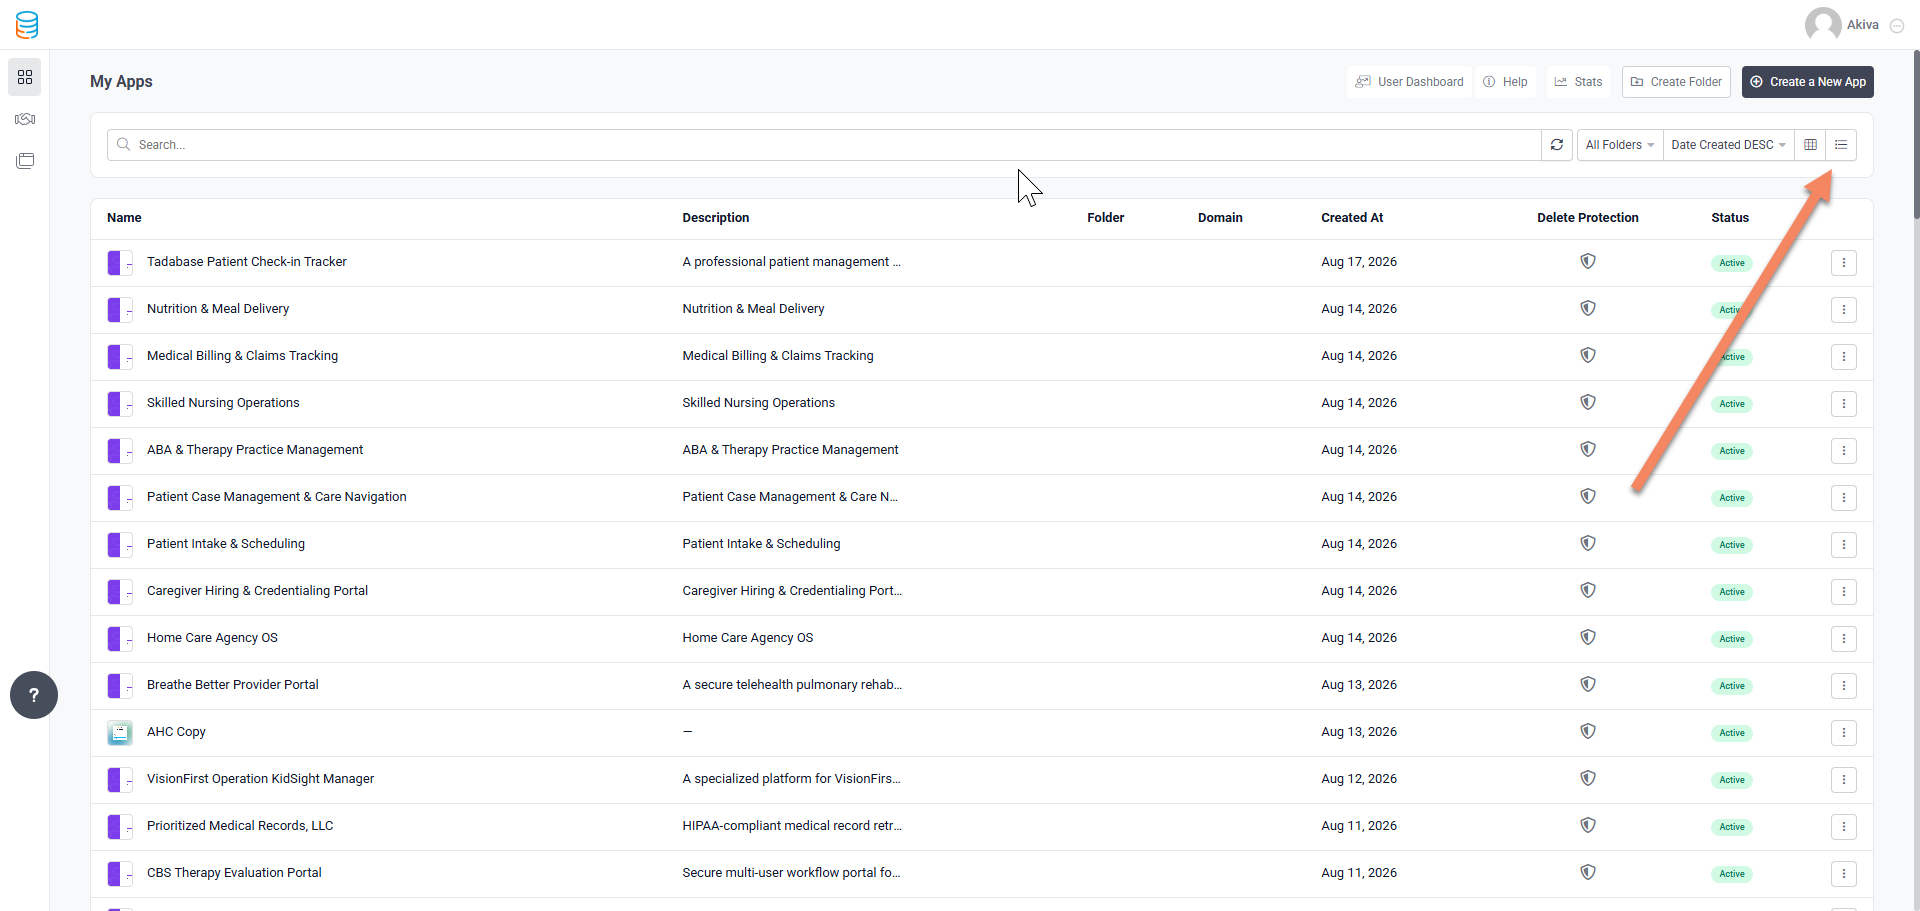Image resolution: width=1920 pixels, height=911 pixels.
Task: Click the Help button in the header
Action: coord(1505,82)
